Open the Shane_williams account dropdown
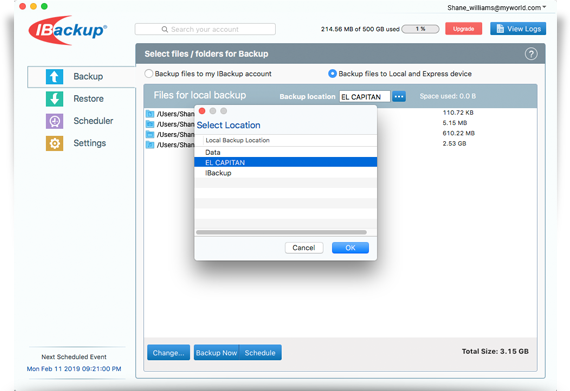Viewport: 570px width, 391px height. pyautogui.click(x=496, y=8)
